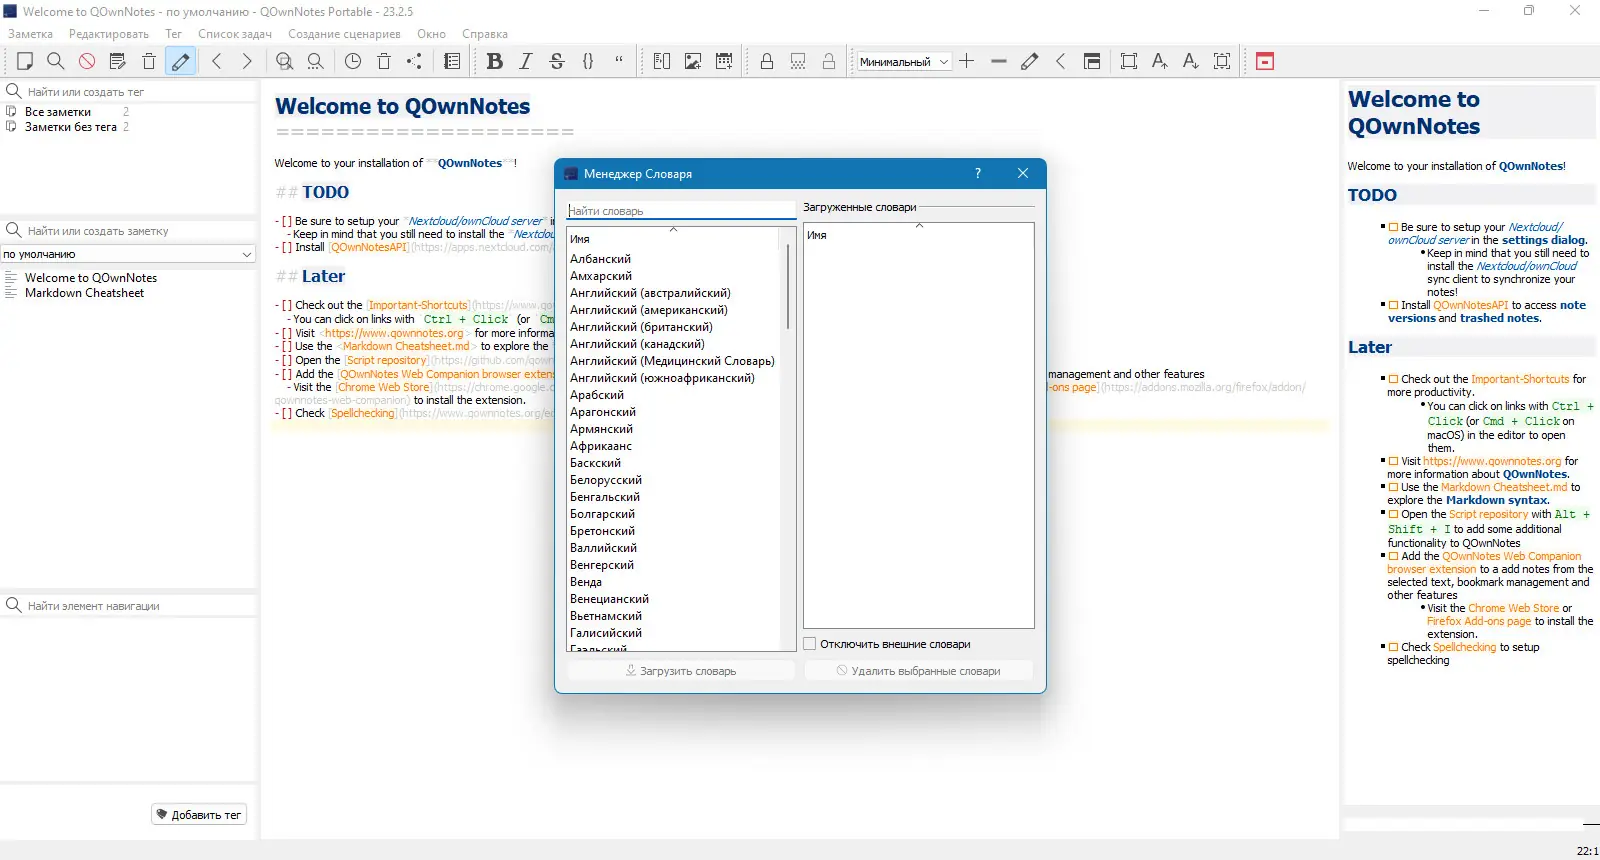Check the 'Use the Markdown Cheatsheet.md' preview checkbox
Viewport: 1600px width, 860px height.
(x=1393, y=487)
